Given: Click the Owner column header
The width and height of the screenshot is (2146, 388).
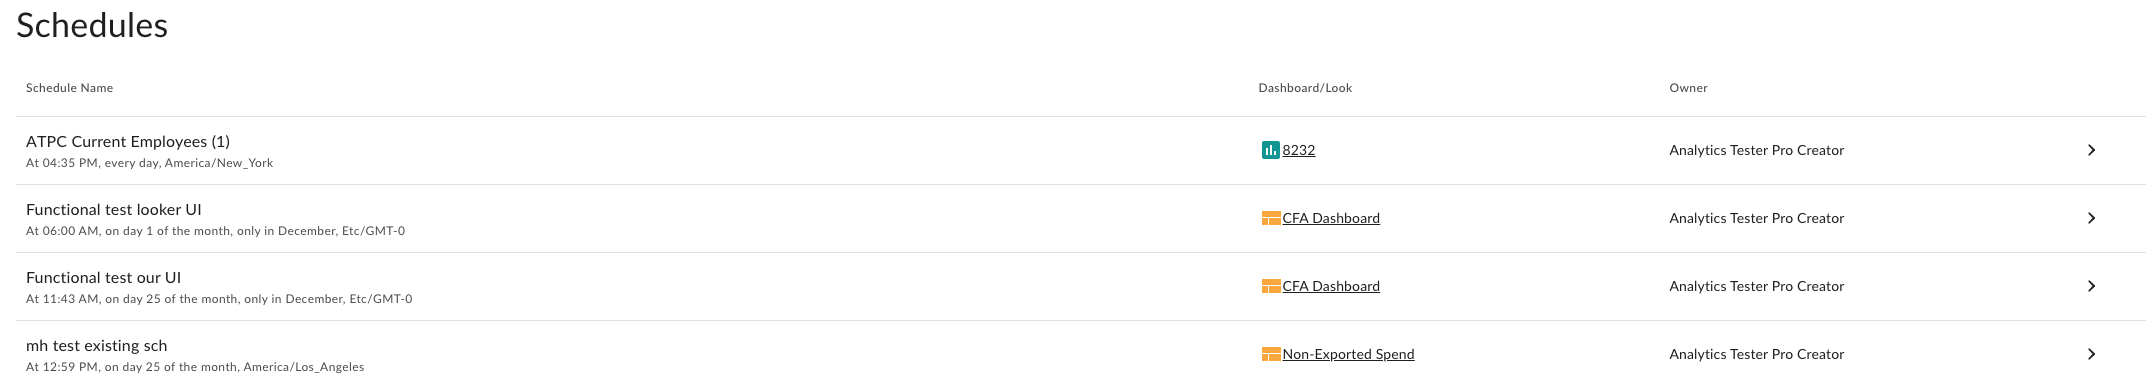Looking at the screenshot, I should [x=1688, y=88].
